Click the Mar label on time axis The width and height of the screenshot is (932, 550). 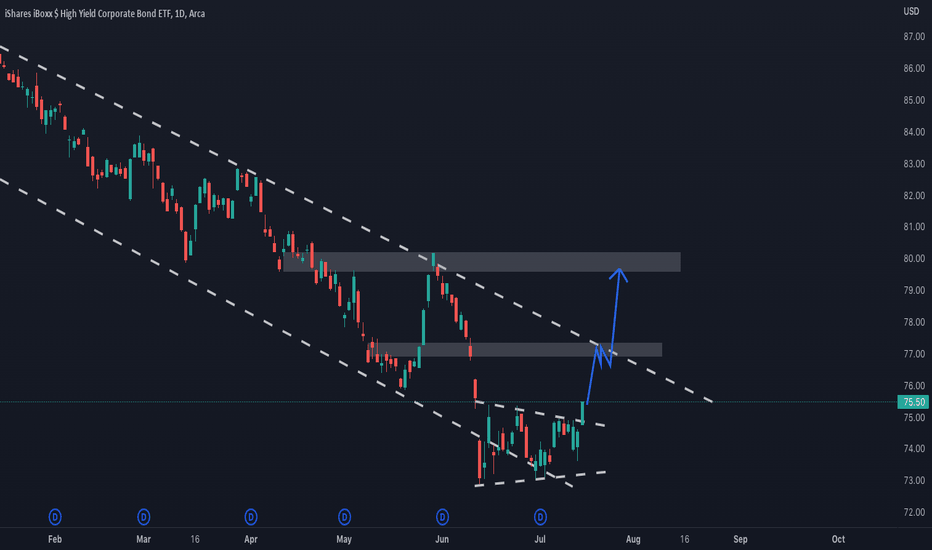[143, 539]
